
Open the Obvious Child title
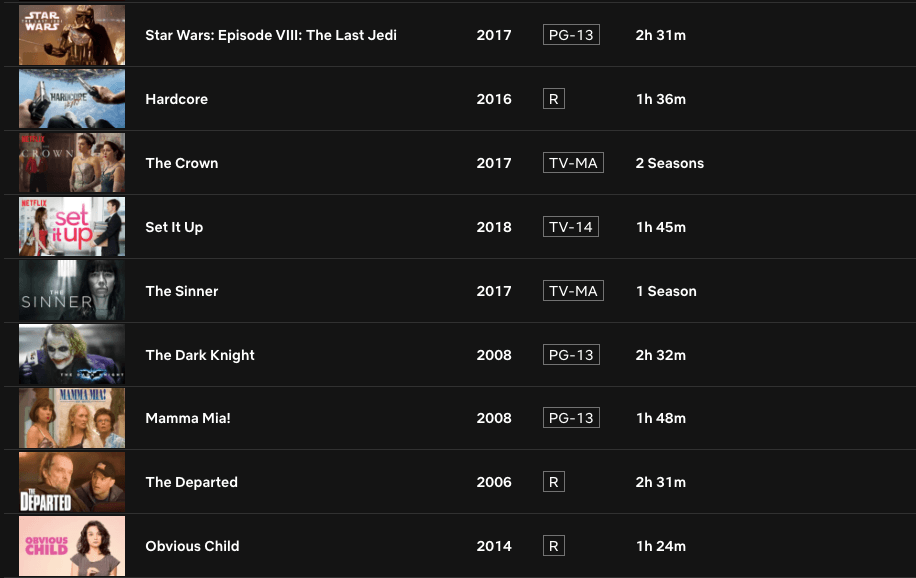coord(193,546)
